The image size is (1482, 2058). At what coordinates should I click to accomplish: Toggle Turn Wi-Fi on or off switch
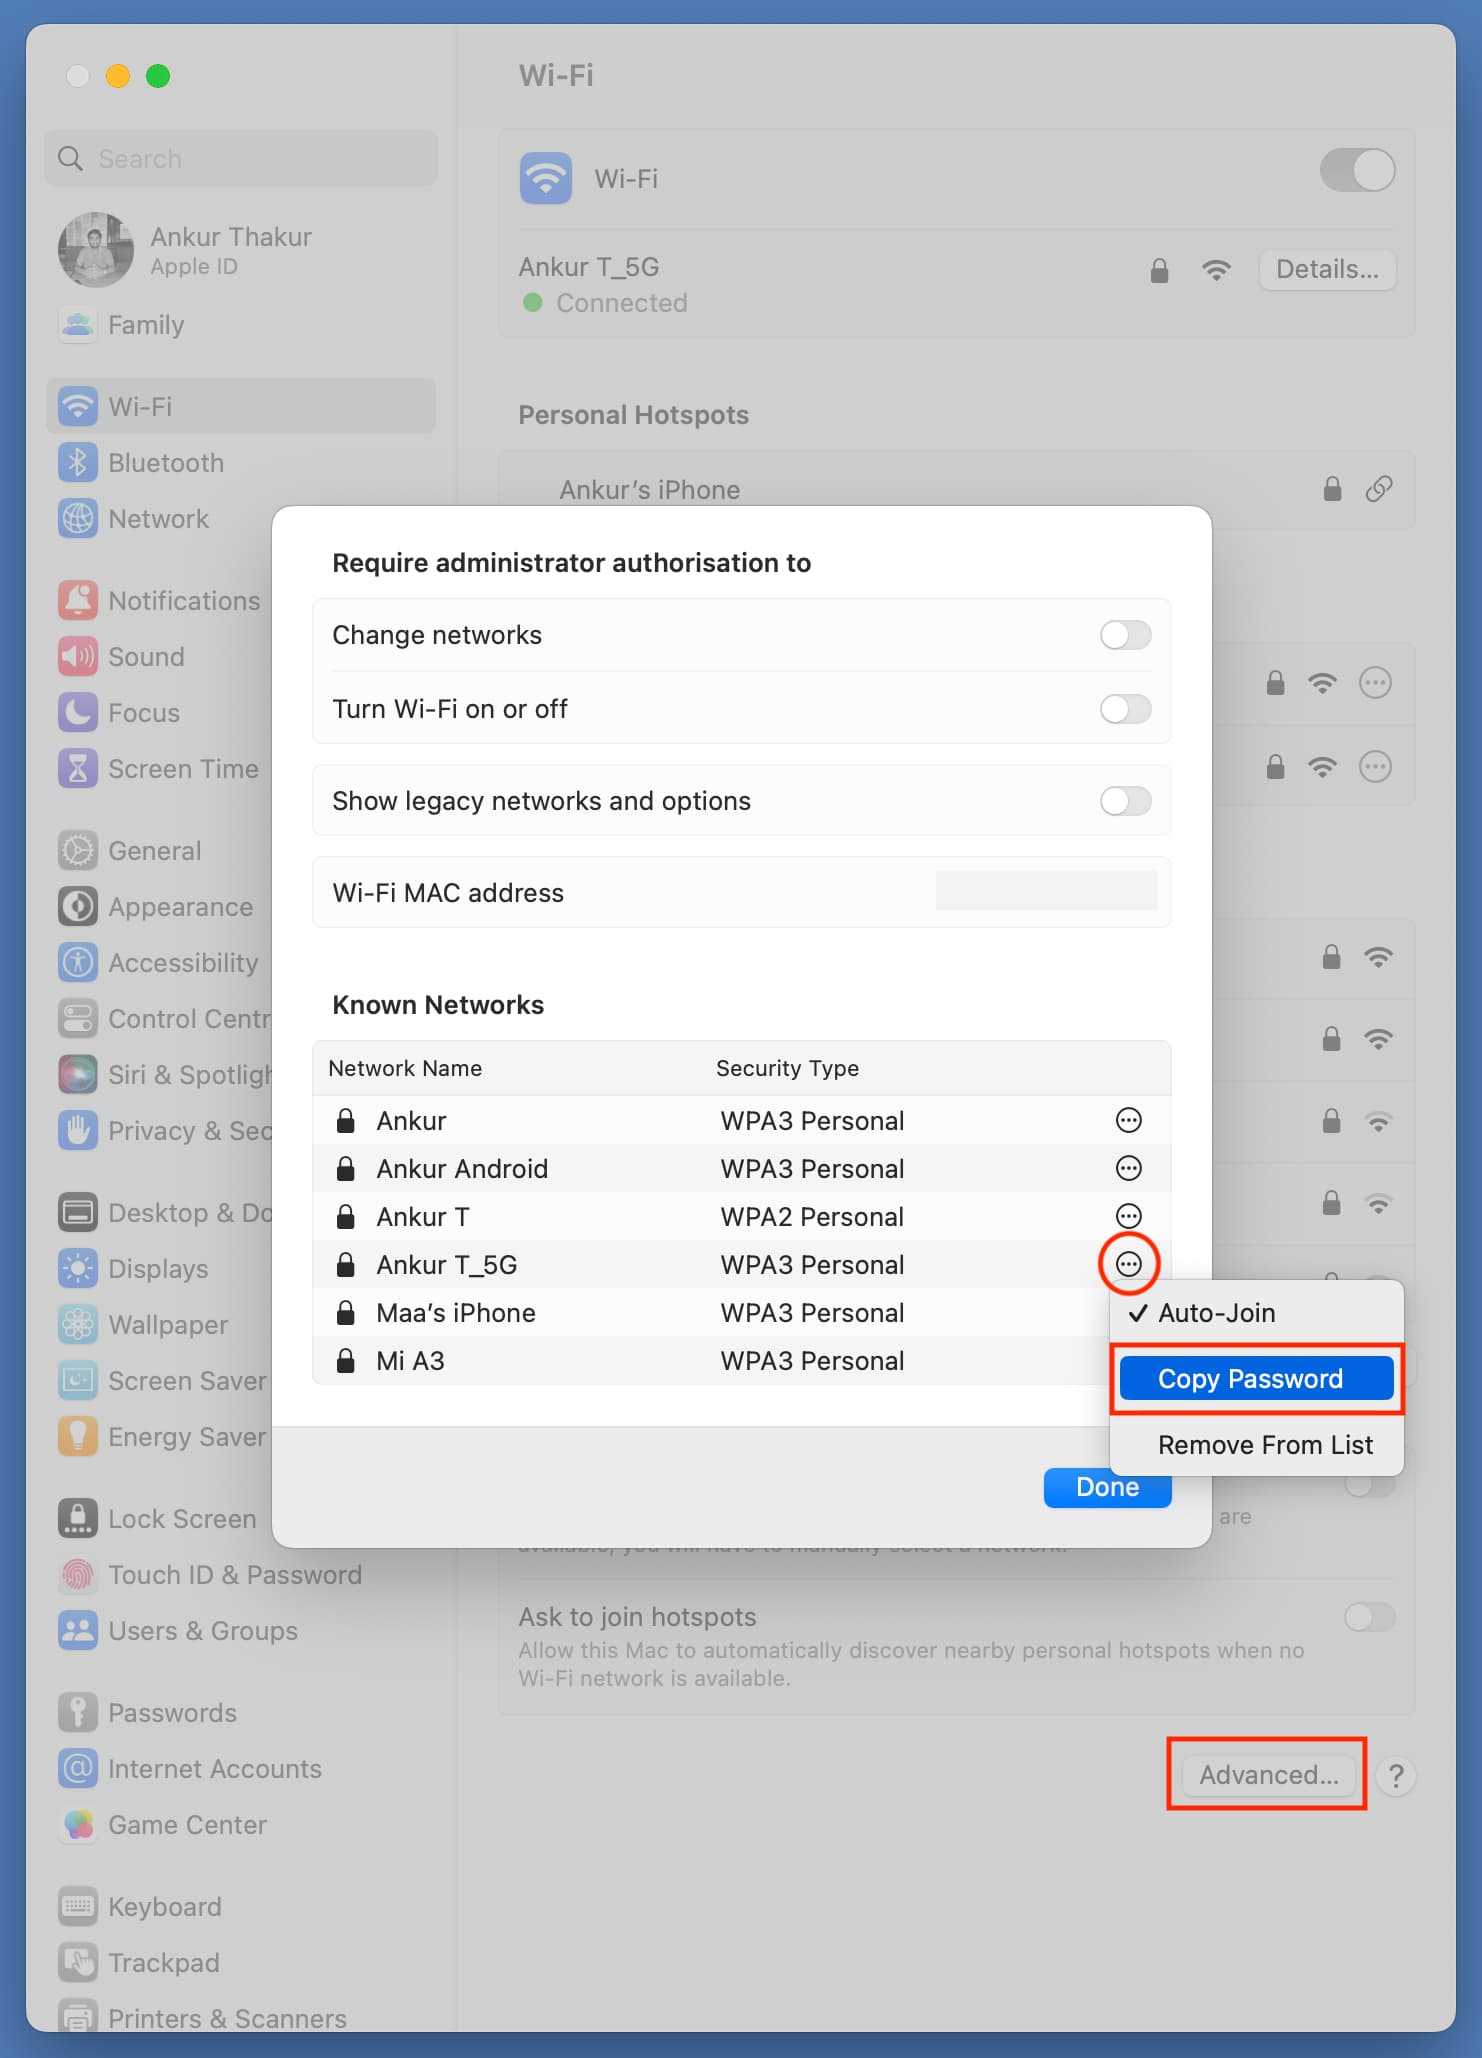(x=1125, y=709)
